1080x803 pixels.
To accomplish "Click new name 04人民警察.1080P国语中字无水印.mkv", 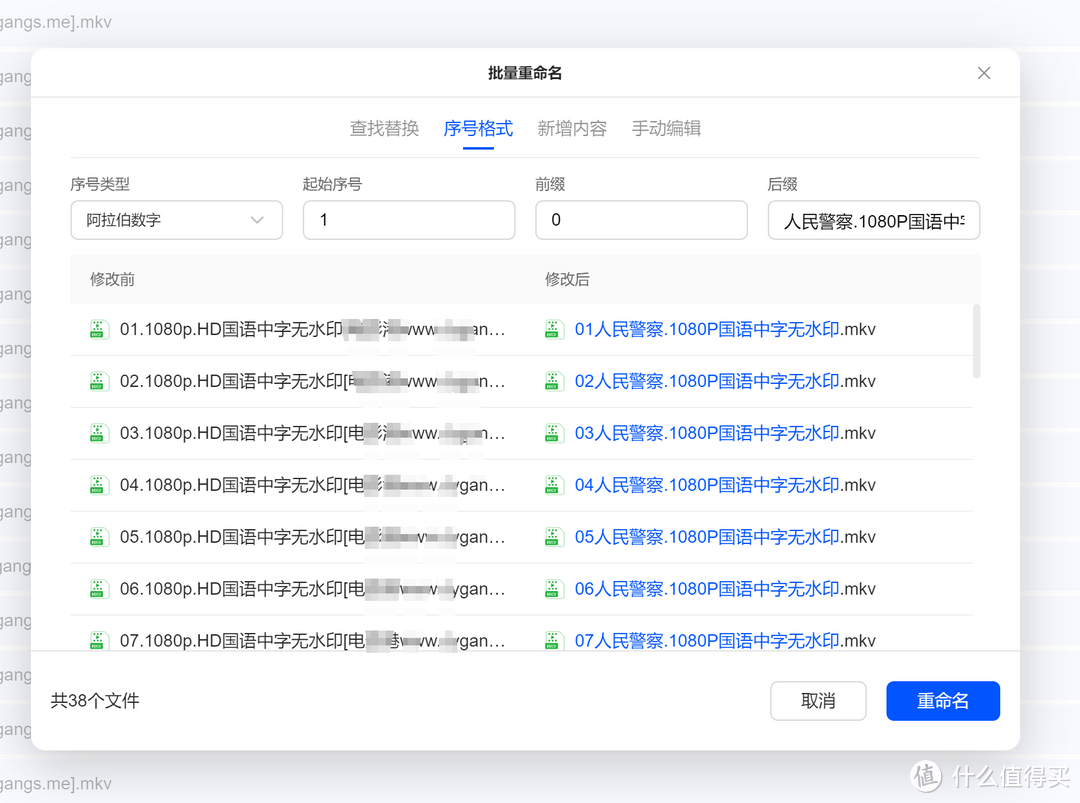I will click(725, 485).
